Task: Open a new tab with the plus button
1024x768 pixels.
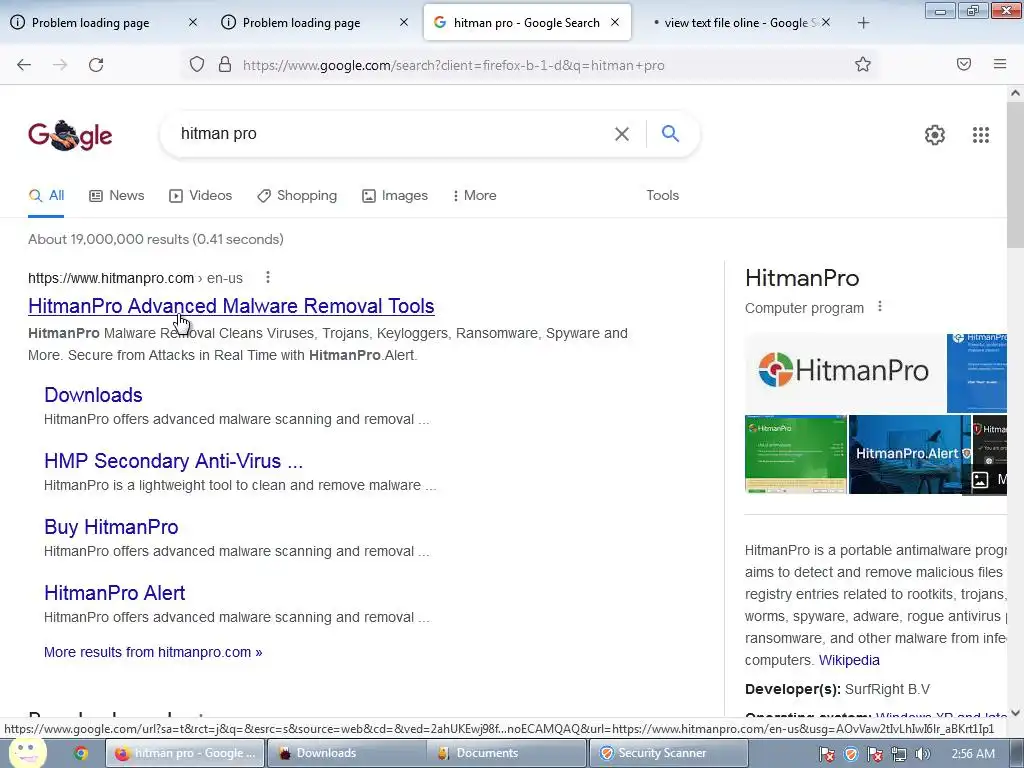Action: point(863,23)
